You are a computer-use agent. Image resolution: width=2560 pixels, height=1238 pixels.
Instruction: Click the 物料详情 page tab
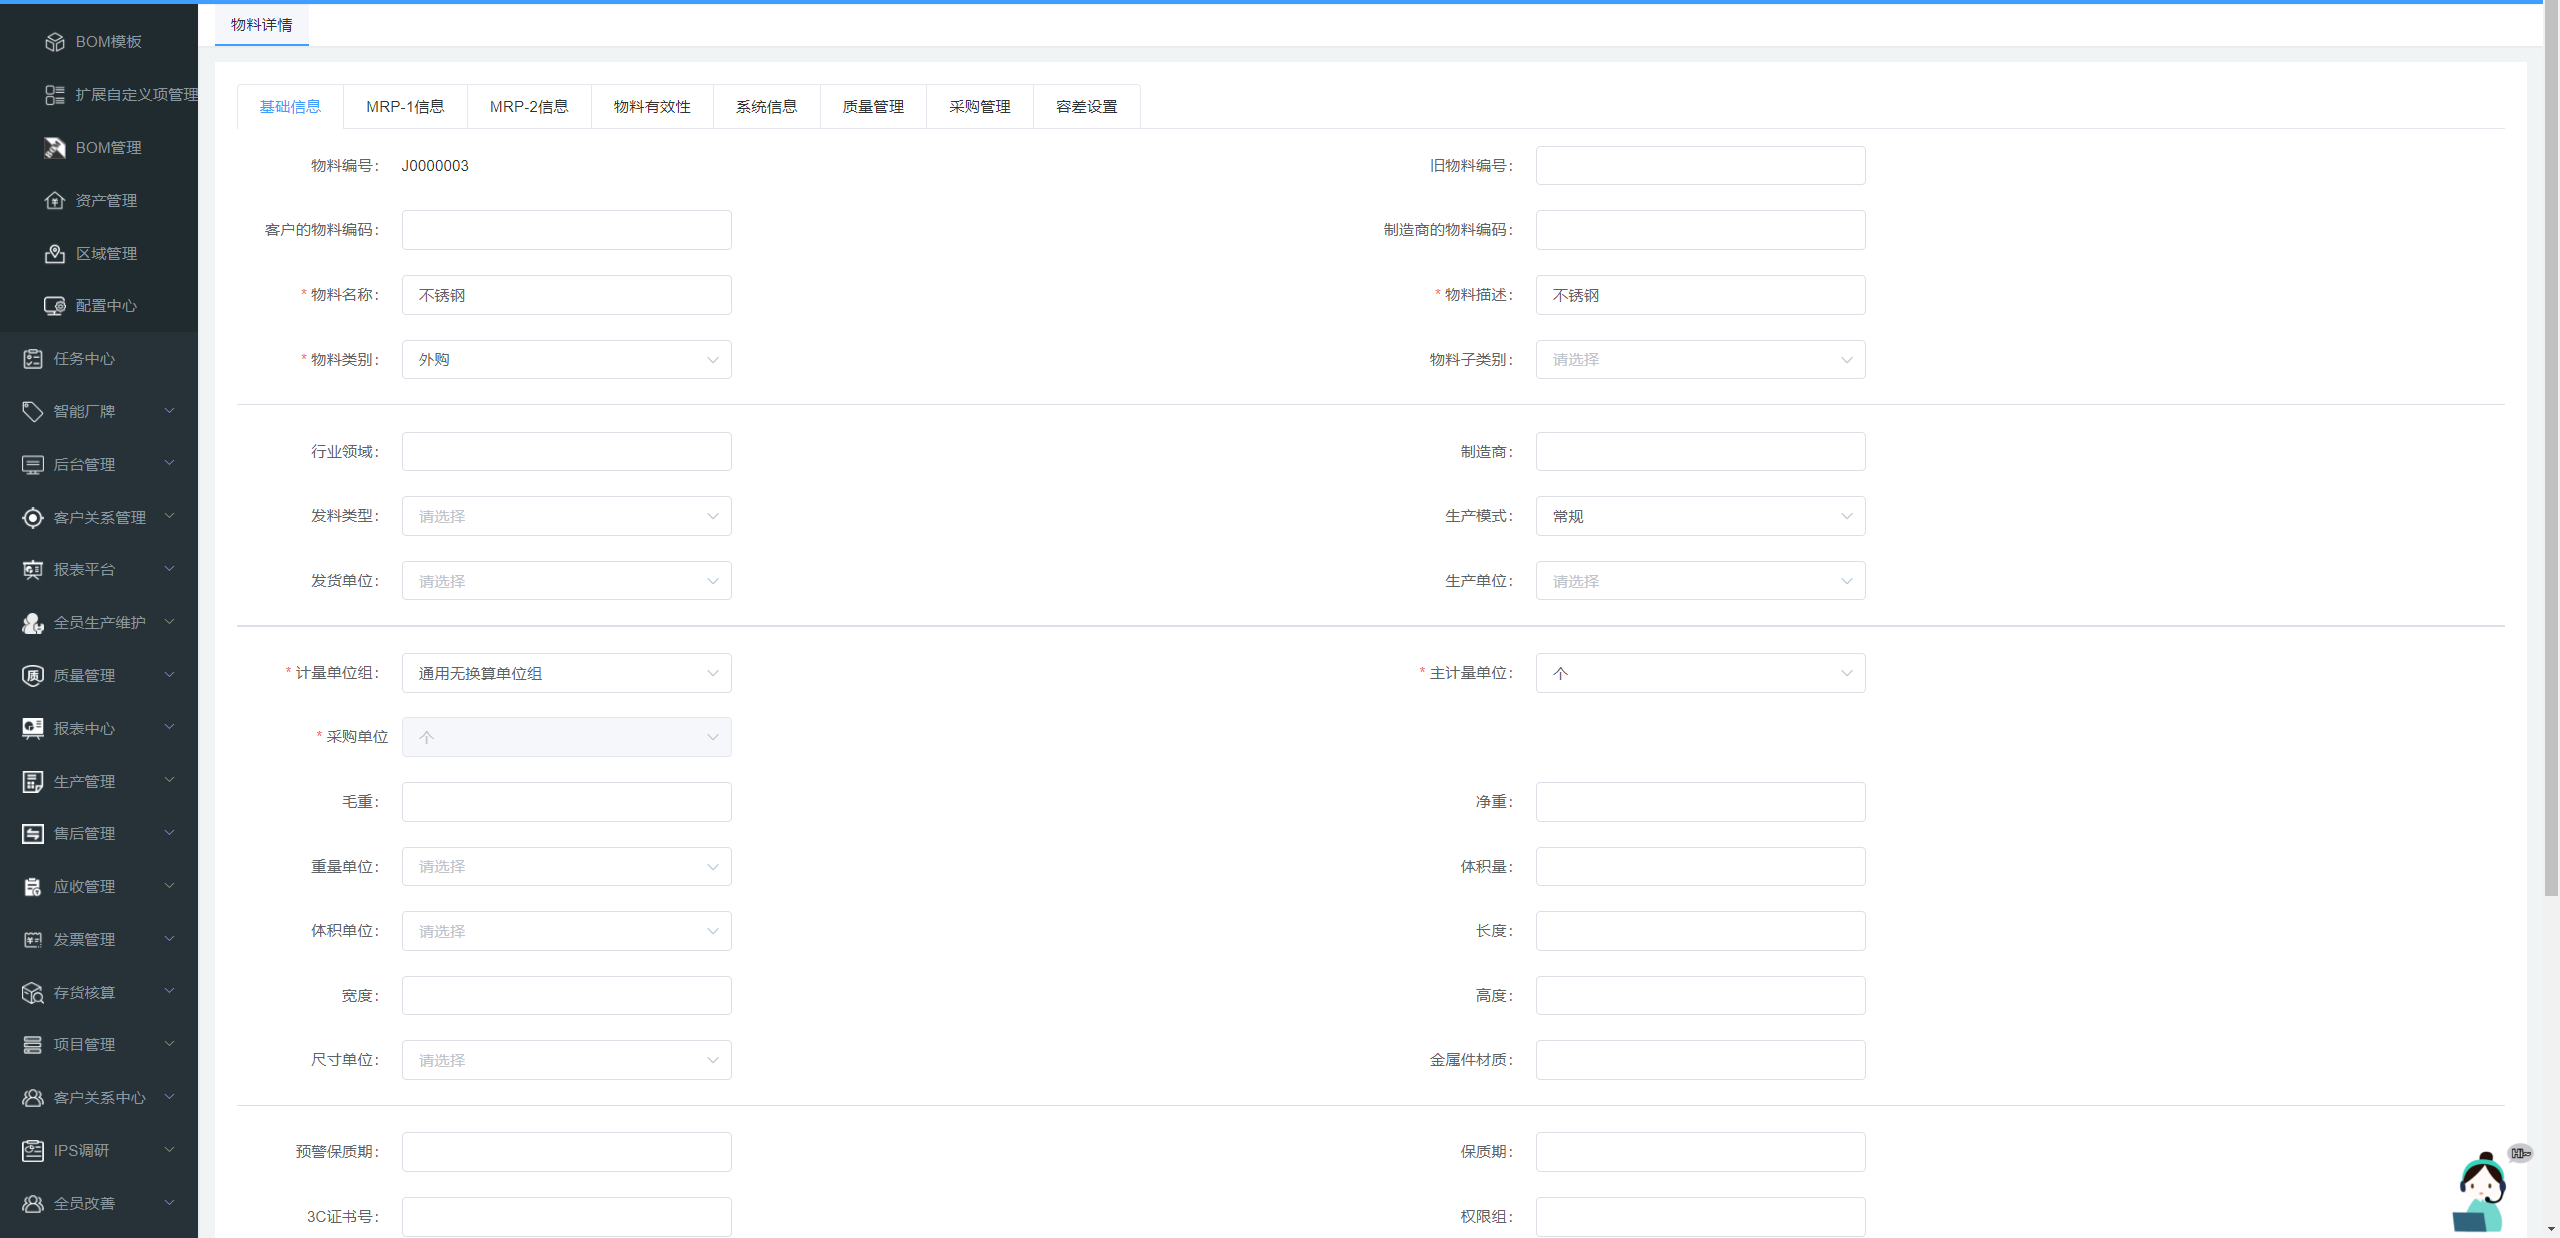coord(262,25)
